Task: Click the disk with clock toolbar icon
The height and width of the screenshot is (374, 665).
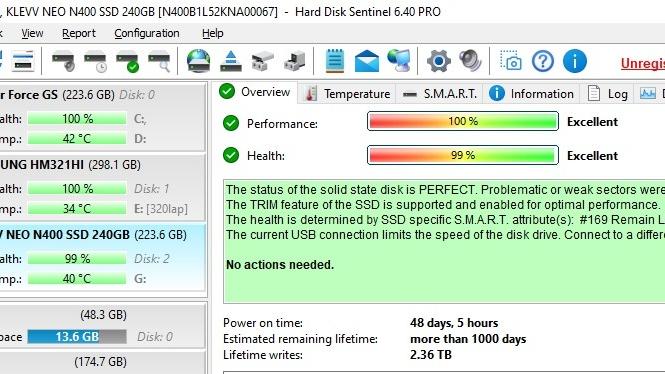Action: 95,61
